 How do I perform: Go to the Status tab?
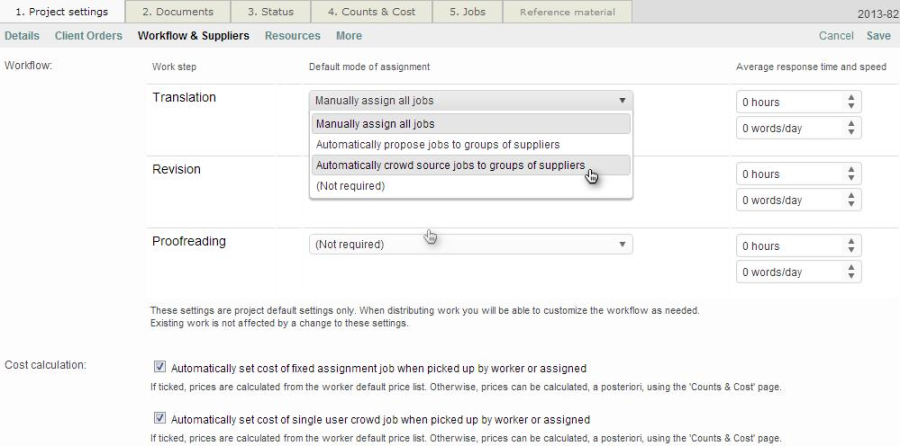click(271, 12)
